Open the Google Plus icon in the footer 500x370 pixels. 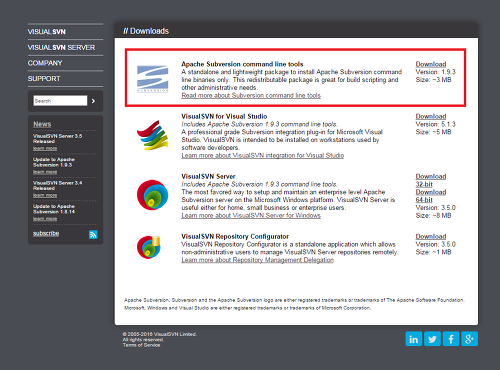pos(469,339)
